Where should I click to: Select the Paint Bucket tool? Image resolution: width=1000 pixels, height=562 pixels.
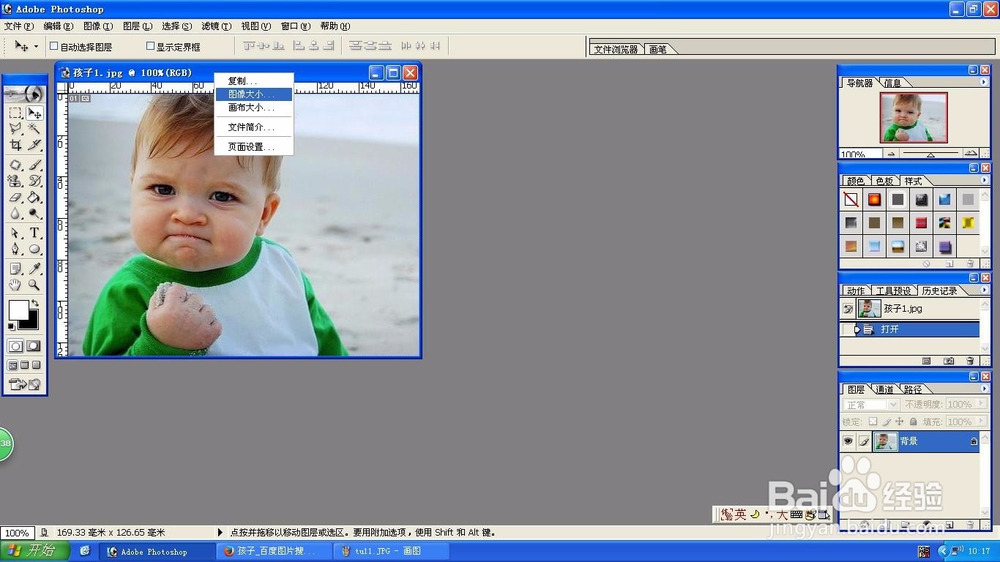(34, 197)
